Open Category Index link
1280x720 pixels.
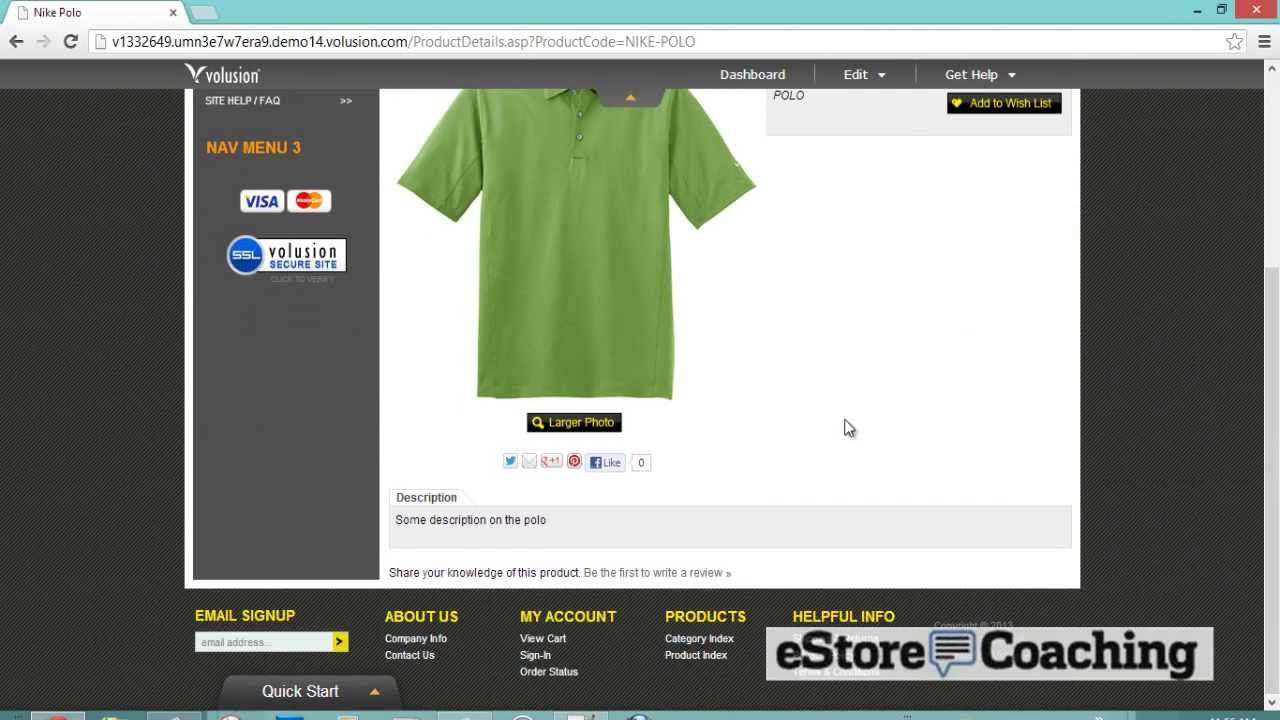699,638
